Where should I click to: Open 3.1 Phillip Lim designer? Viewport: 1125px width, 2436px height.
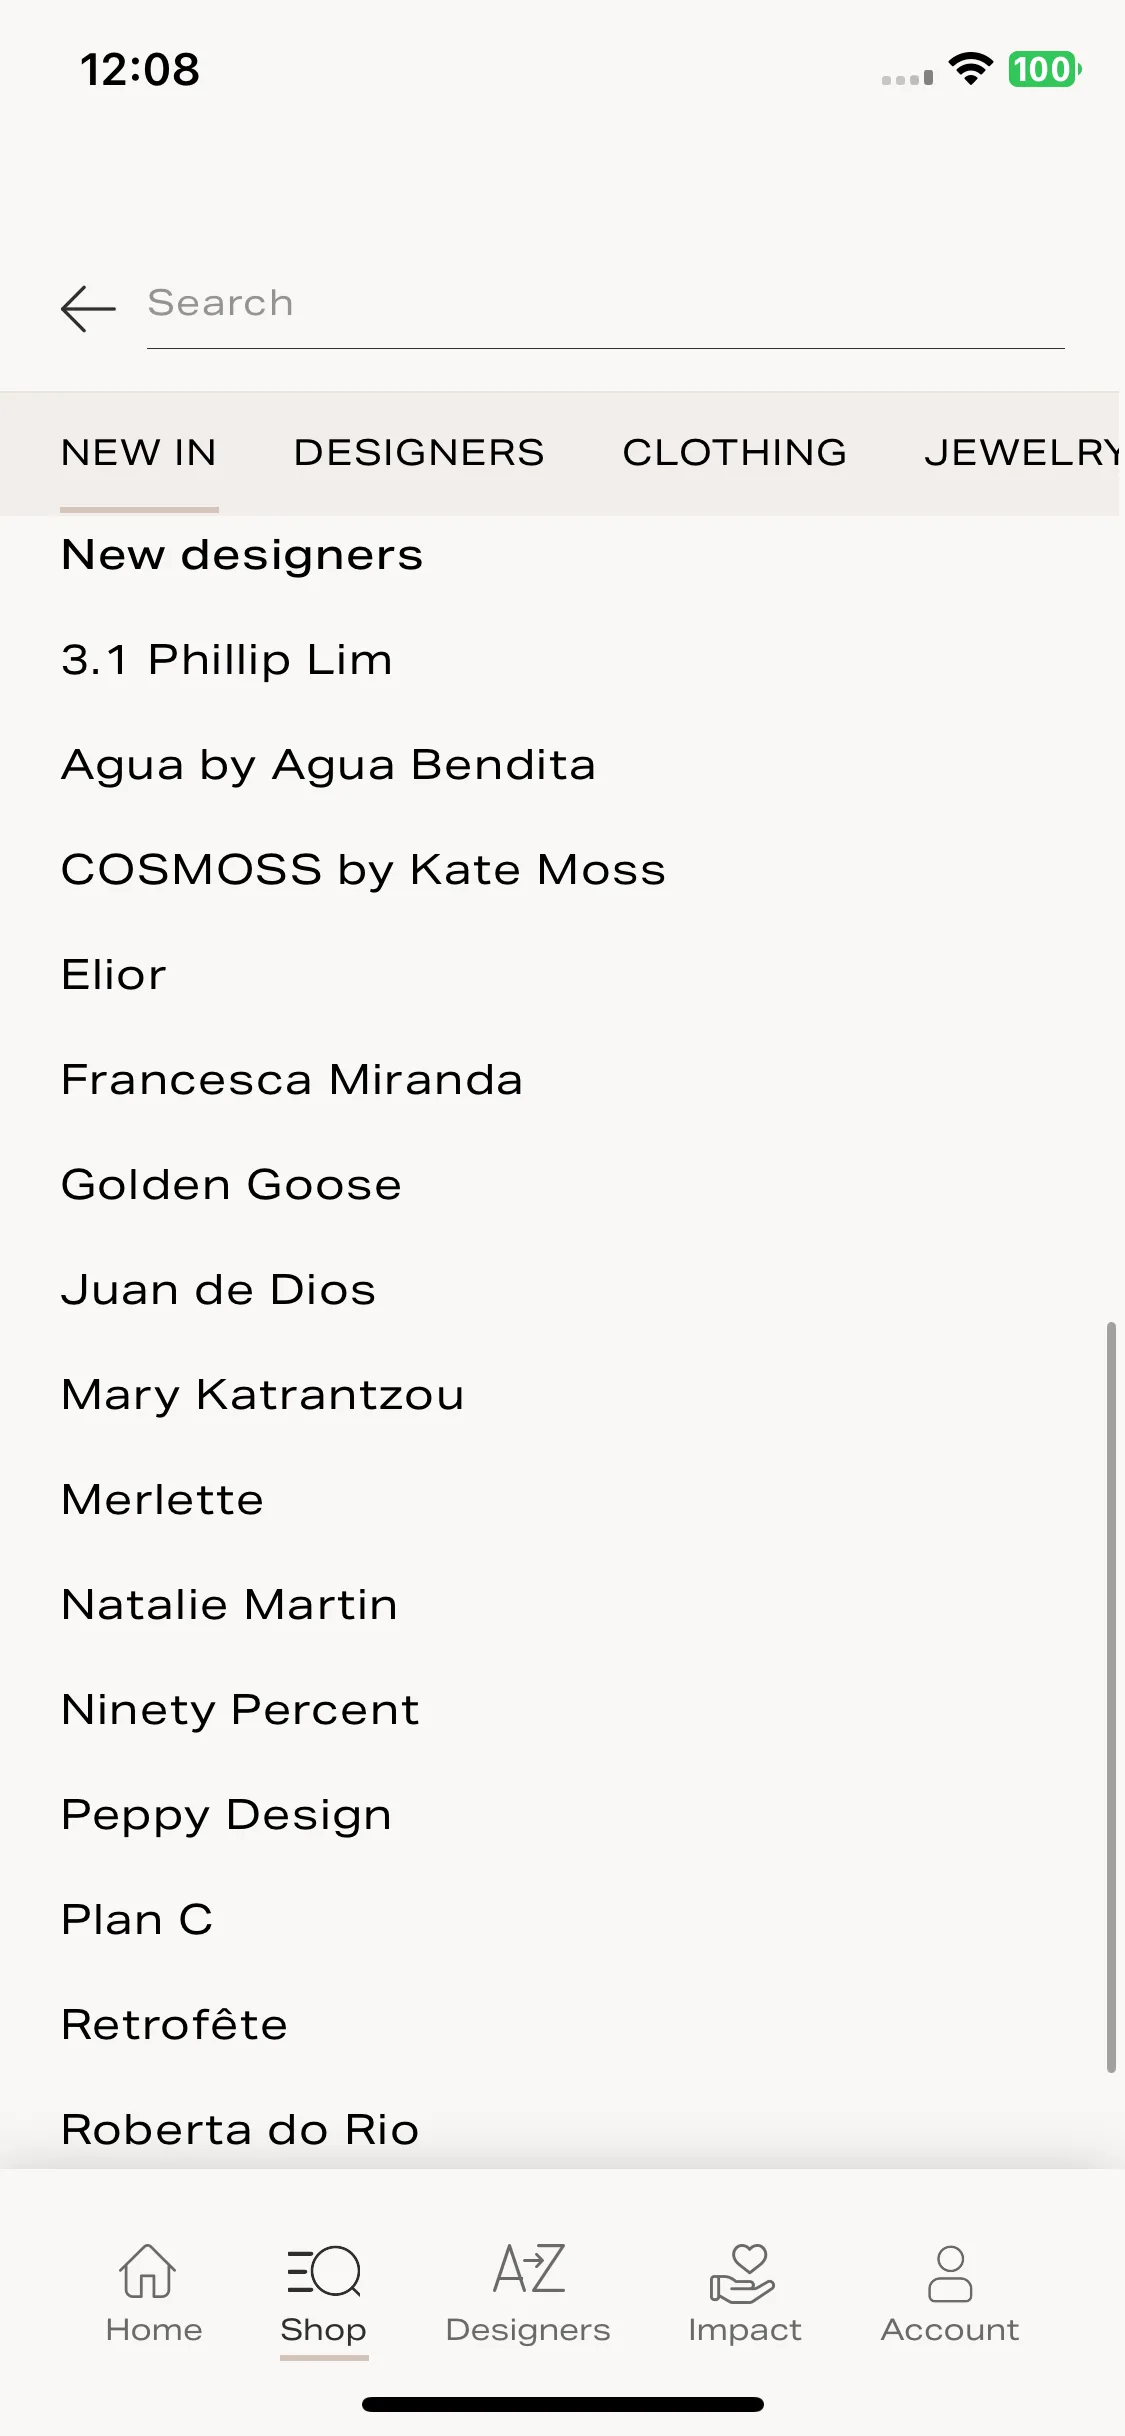click(x=227, y=660)
